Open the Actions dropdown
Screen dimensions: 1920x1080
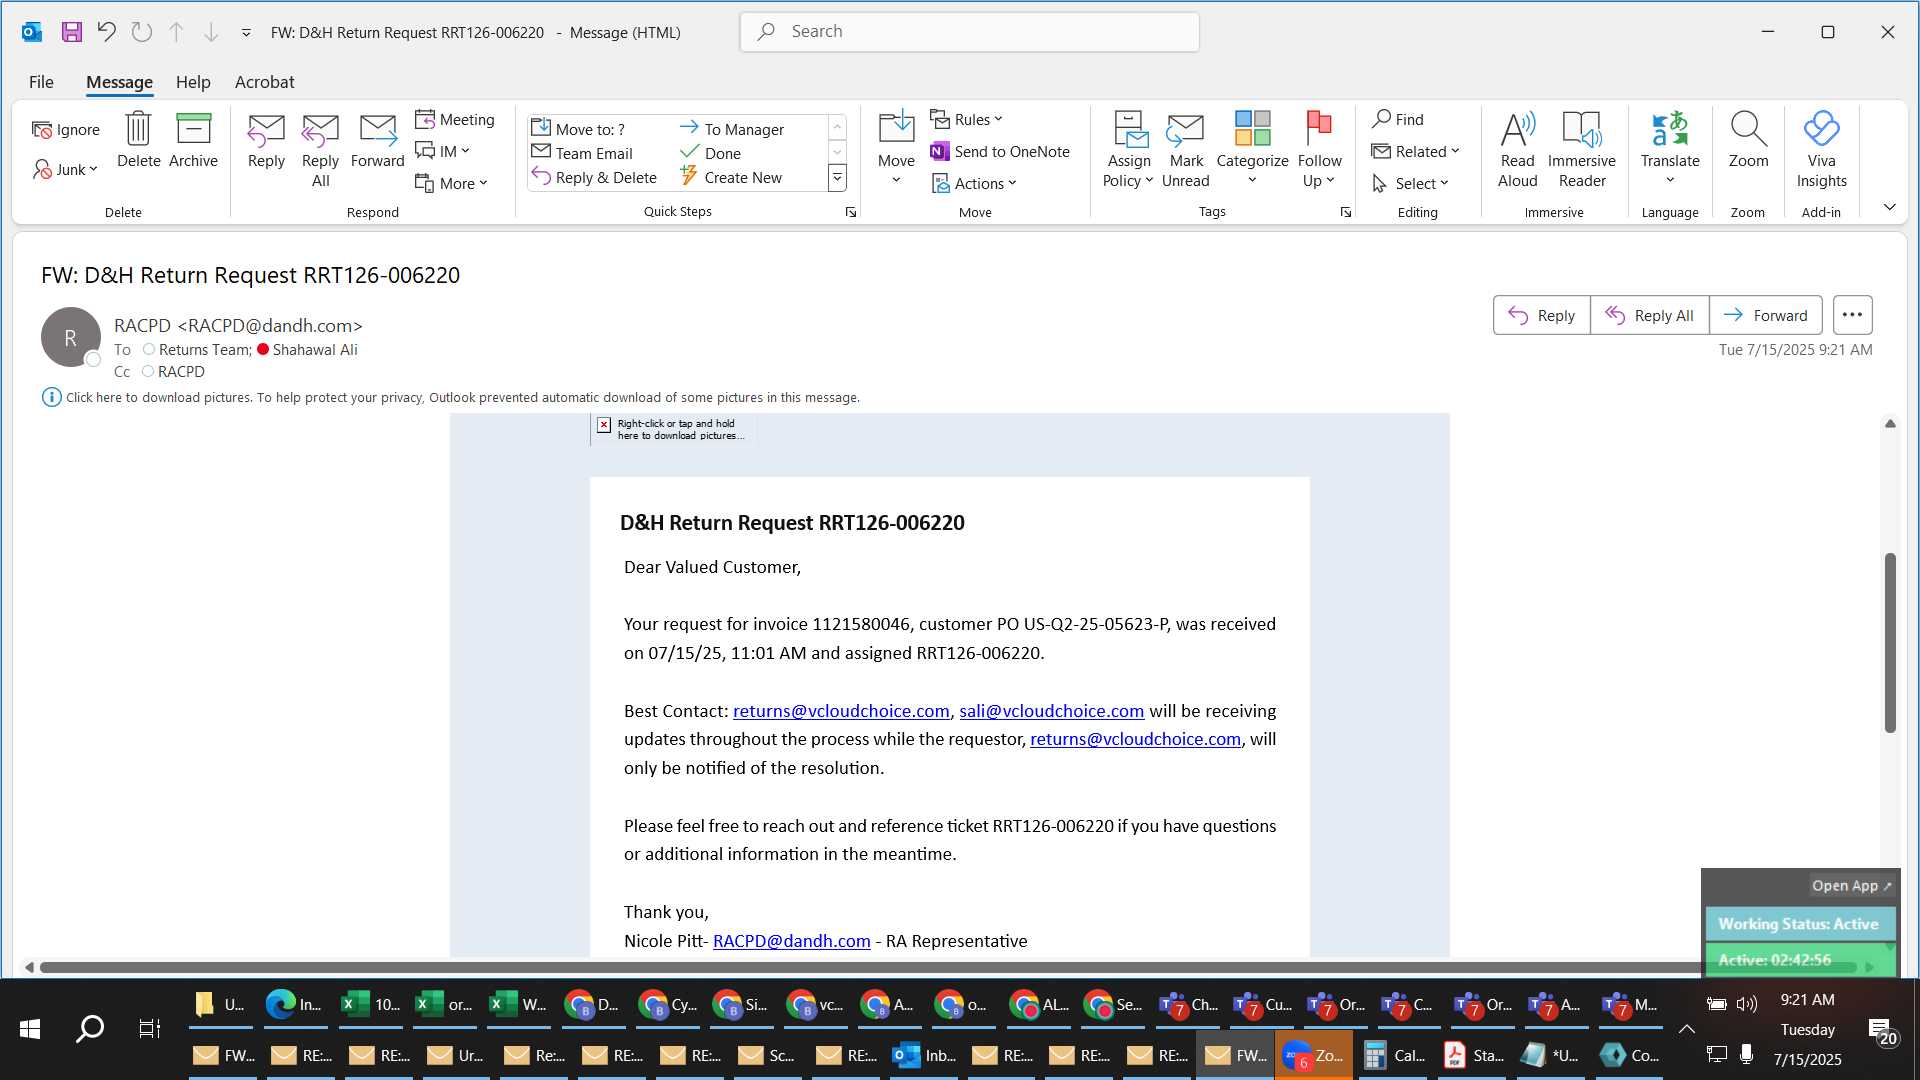click(974, 183)
